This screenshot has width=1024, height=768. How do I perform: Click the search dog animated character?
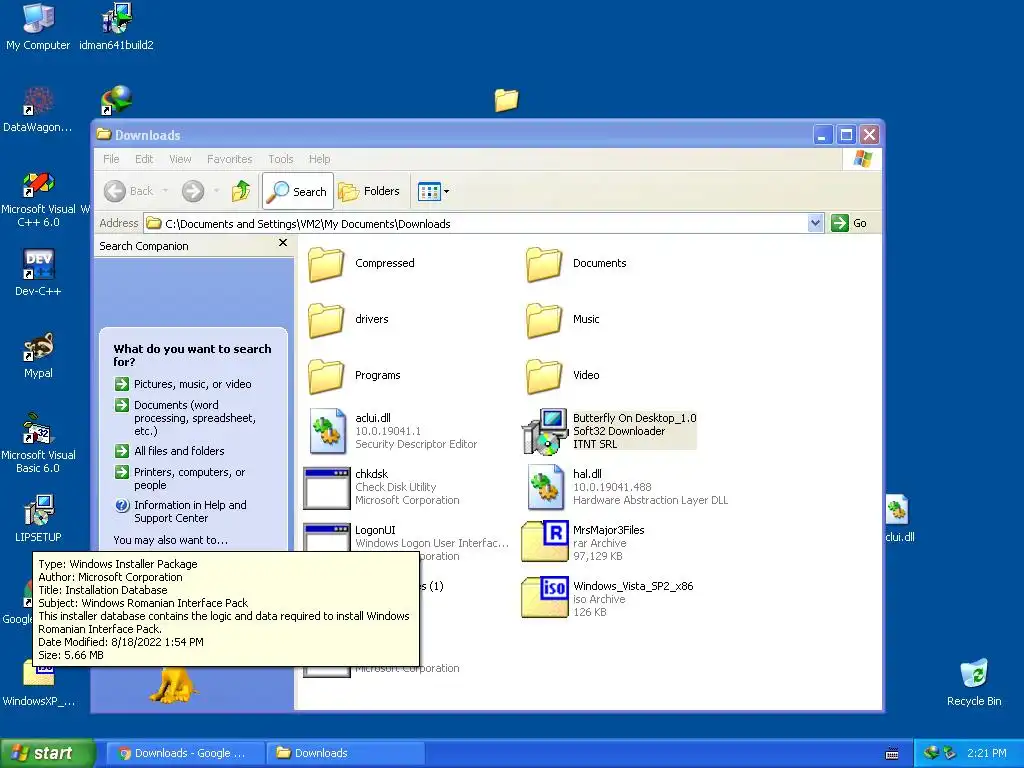[x=172, y=684]
